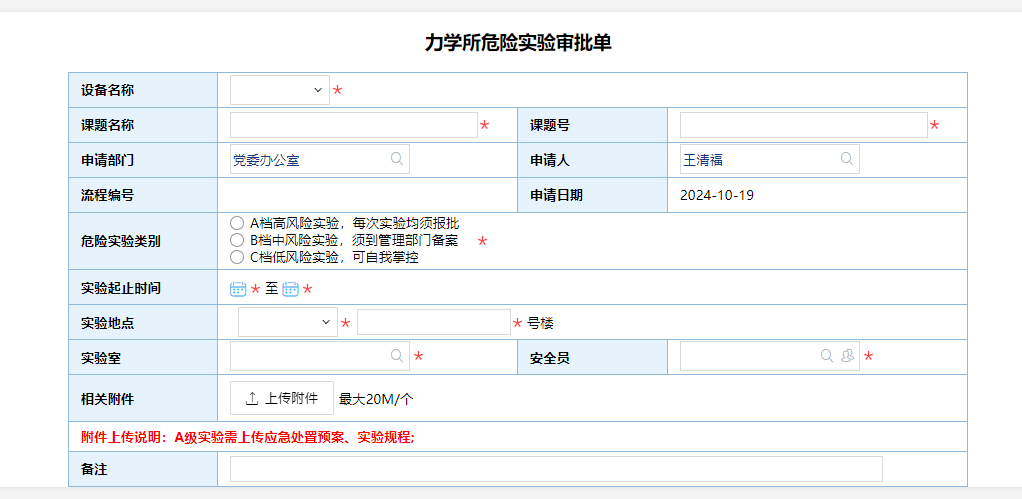
Task: Open the end date calendar picker
Action: [x=290, y=289]
